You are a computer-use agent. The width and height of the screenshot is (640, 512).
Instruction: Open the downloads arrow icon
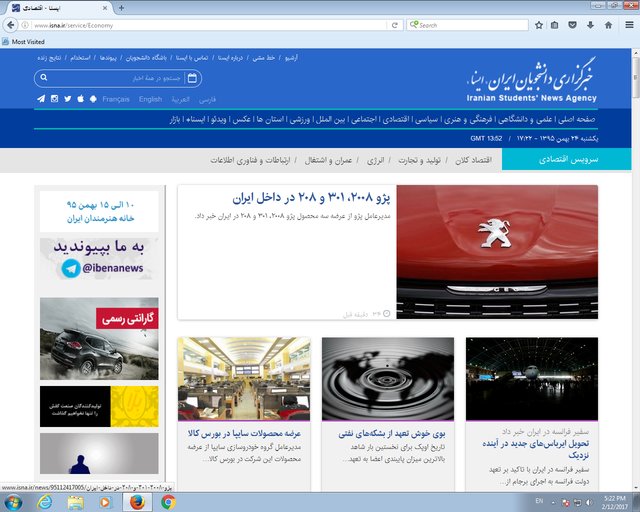point(590,25)
